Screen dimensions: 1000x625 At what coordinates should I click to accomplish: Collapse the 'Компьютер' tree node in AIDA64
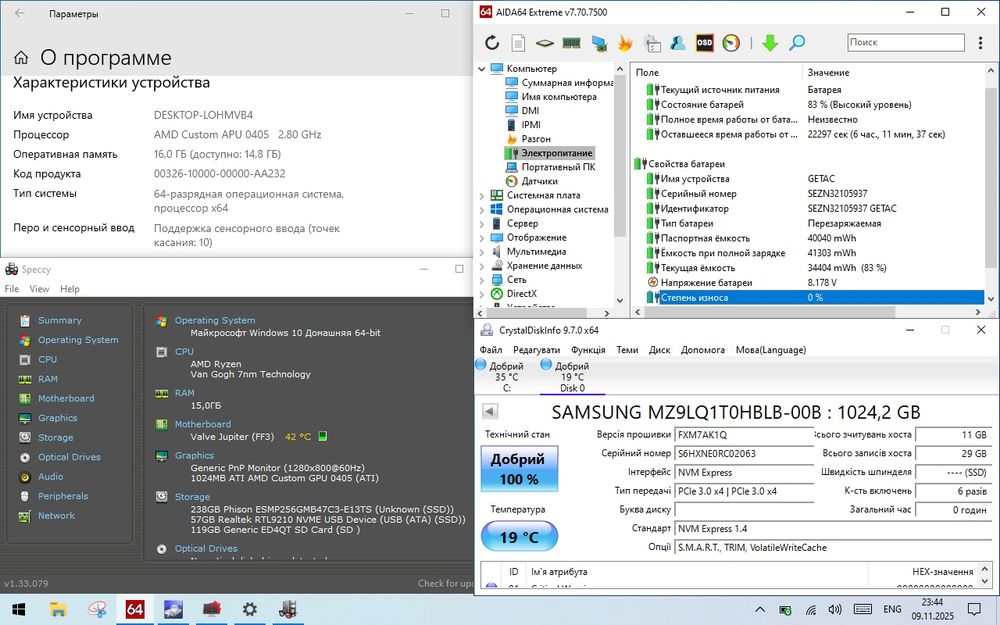pyautogui.click(x=482, y=69)
